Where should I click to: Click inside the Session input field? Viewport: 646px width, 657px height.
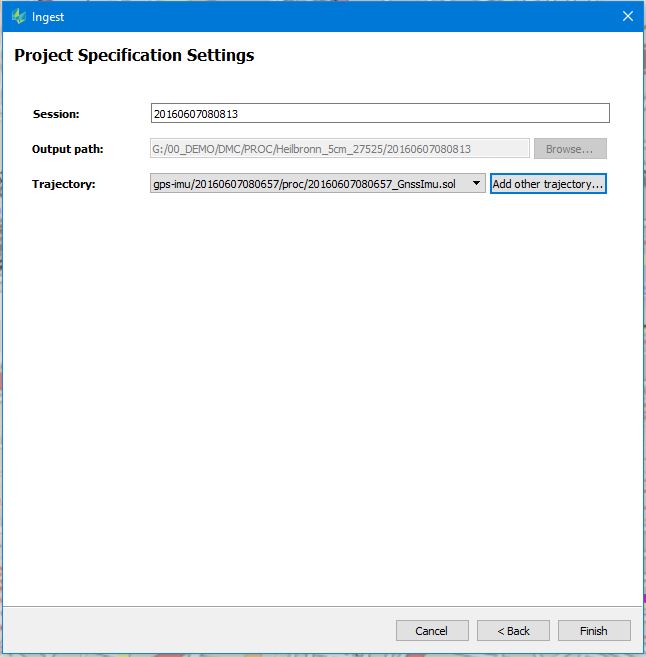coord(380,113)
